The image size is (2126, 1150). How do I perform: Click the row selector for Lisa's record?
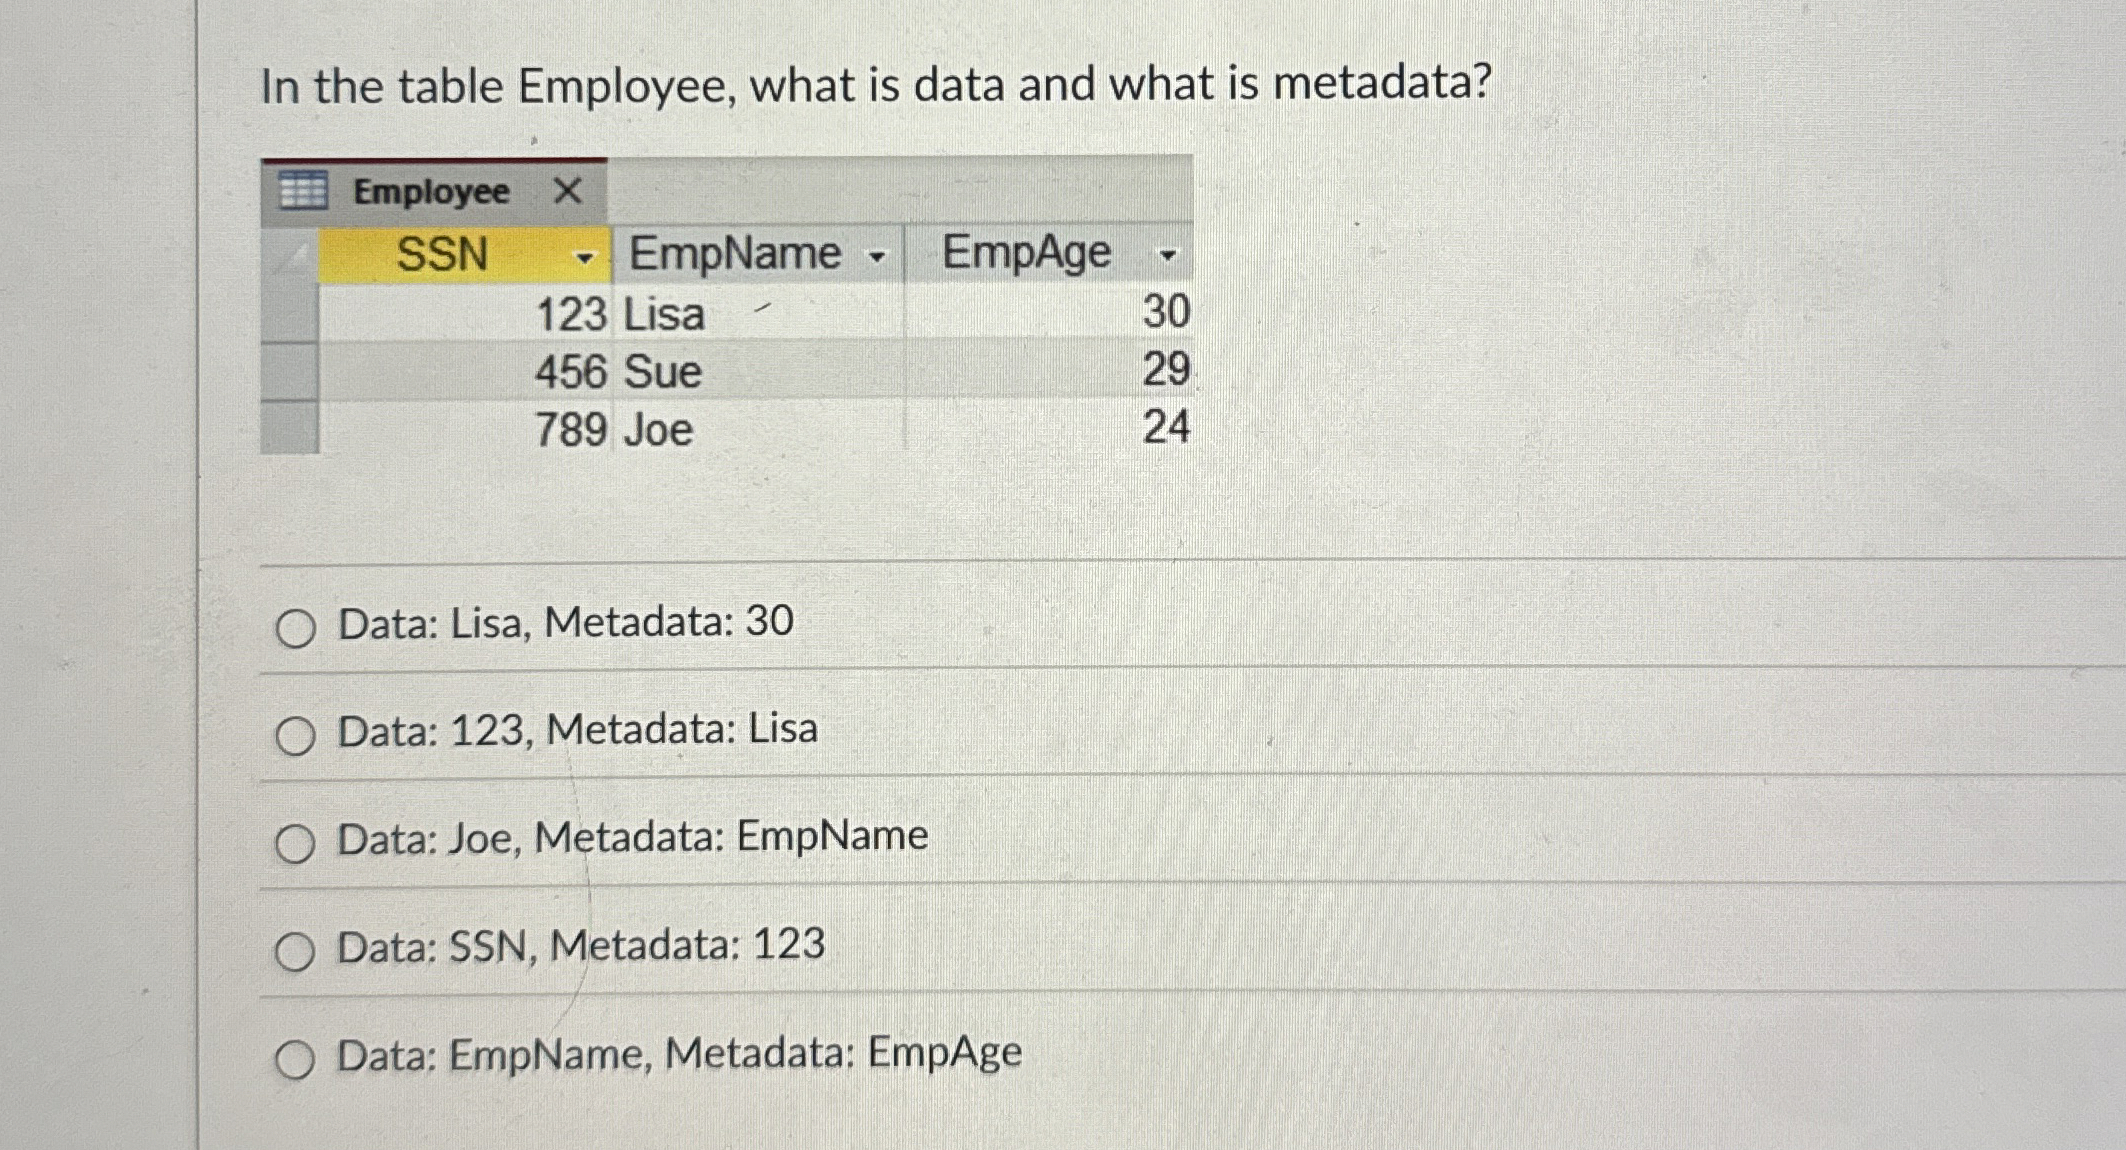[x=288, y=315]
